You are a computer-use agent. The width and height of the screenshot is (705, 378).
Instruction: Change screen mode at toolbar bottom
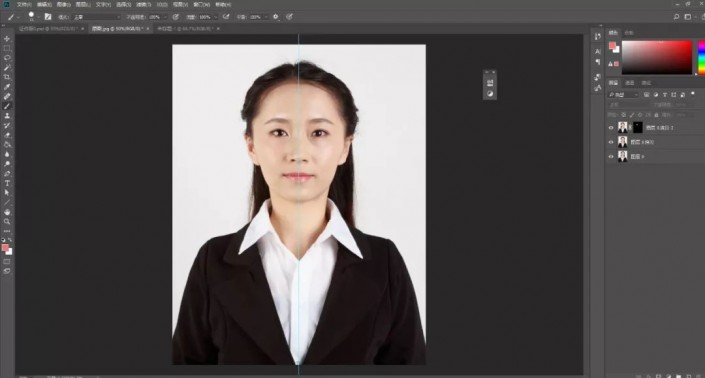7,271
